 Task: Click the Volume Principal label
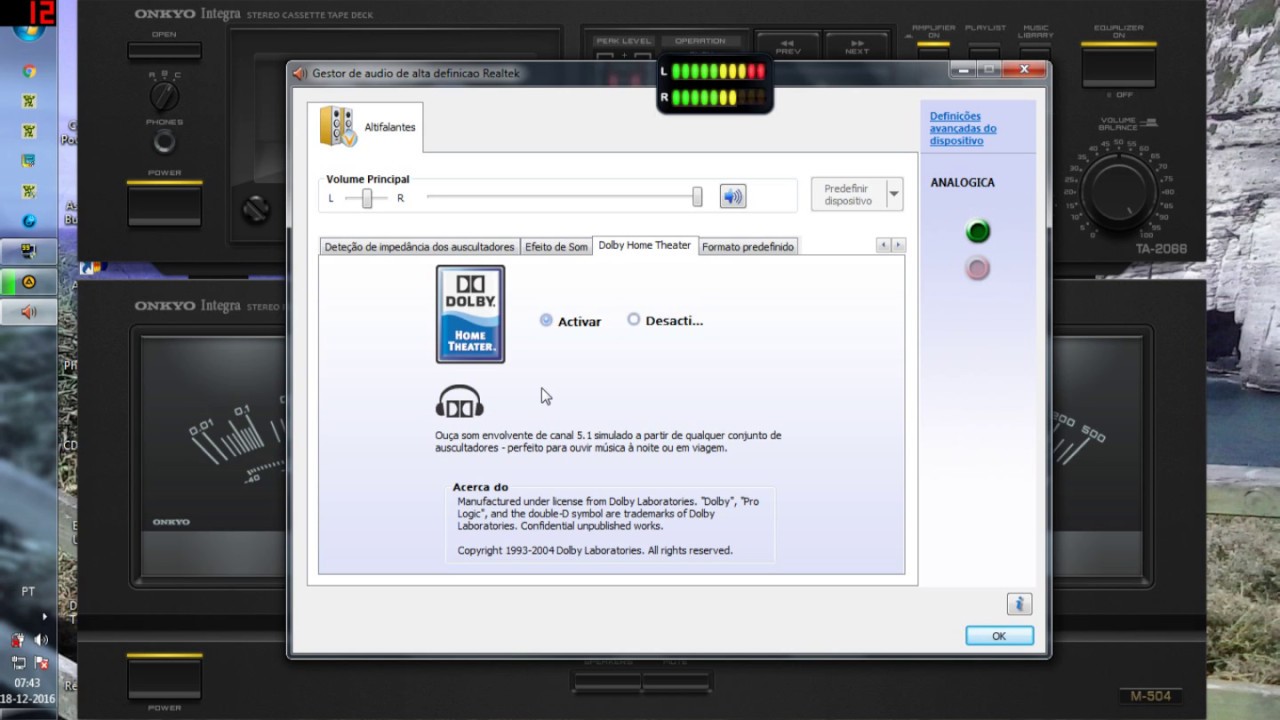(367, 179)
